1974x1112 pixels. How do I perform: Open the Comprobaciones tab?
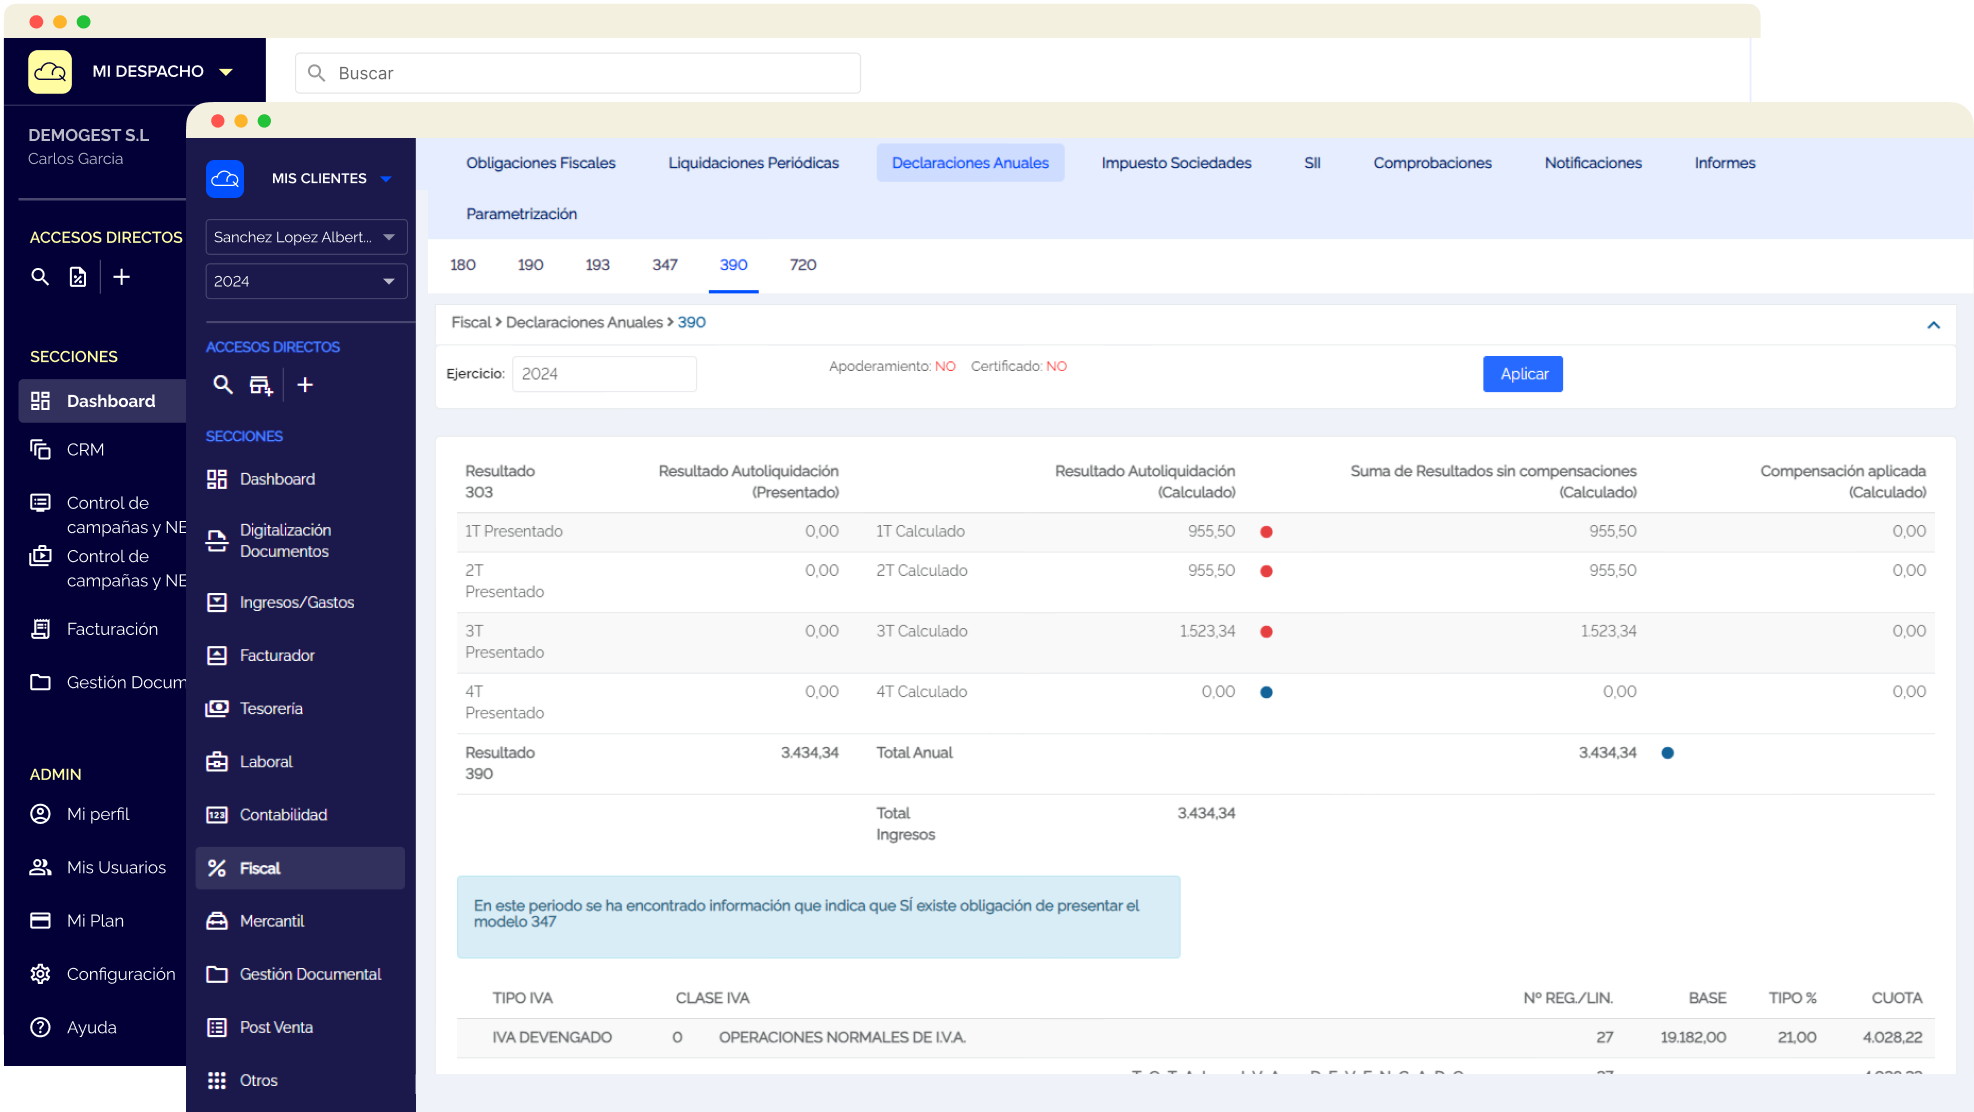(1432, 163)
